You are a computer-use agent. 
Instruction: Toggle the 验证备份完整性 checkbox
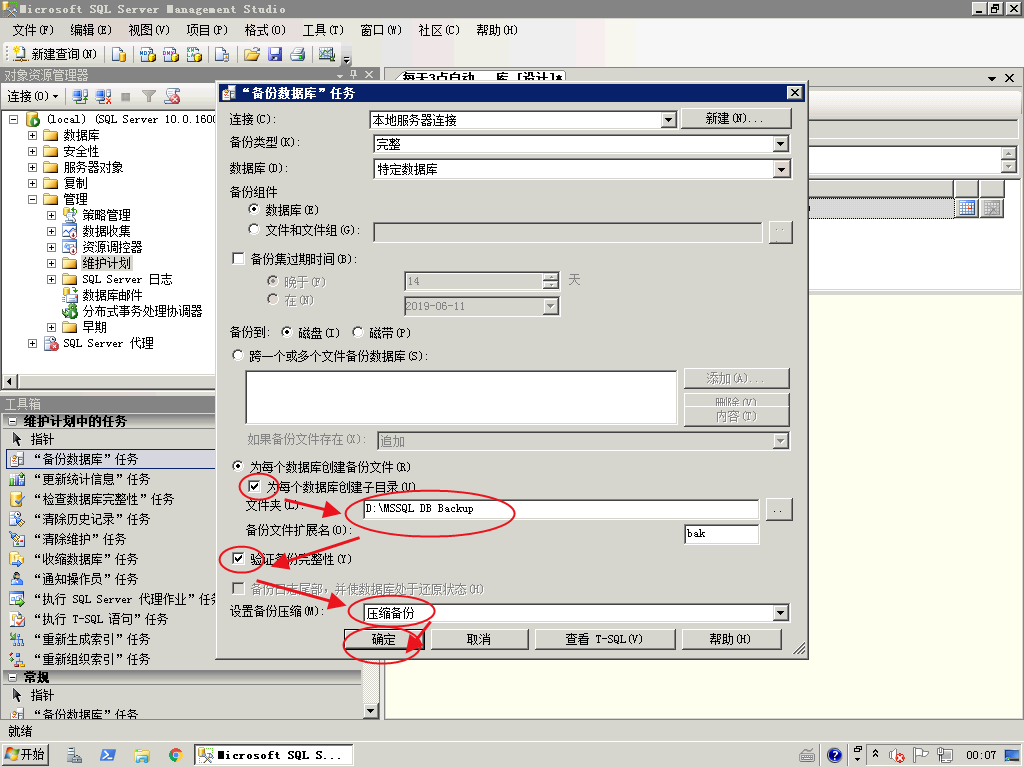click(x=238, y=559)
